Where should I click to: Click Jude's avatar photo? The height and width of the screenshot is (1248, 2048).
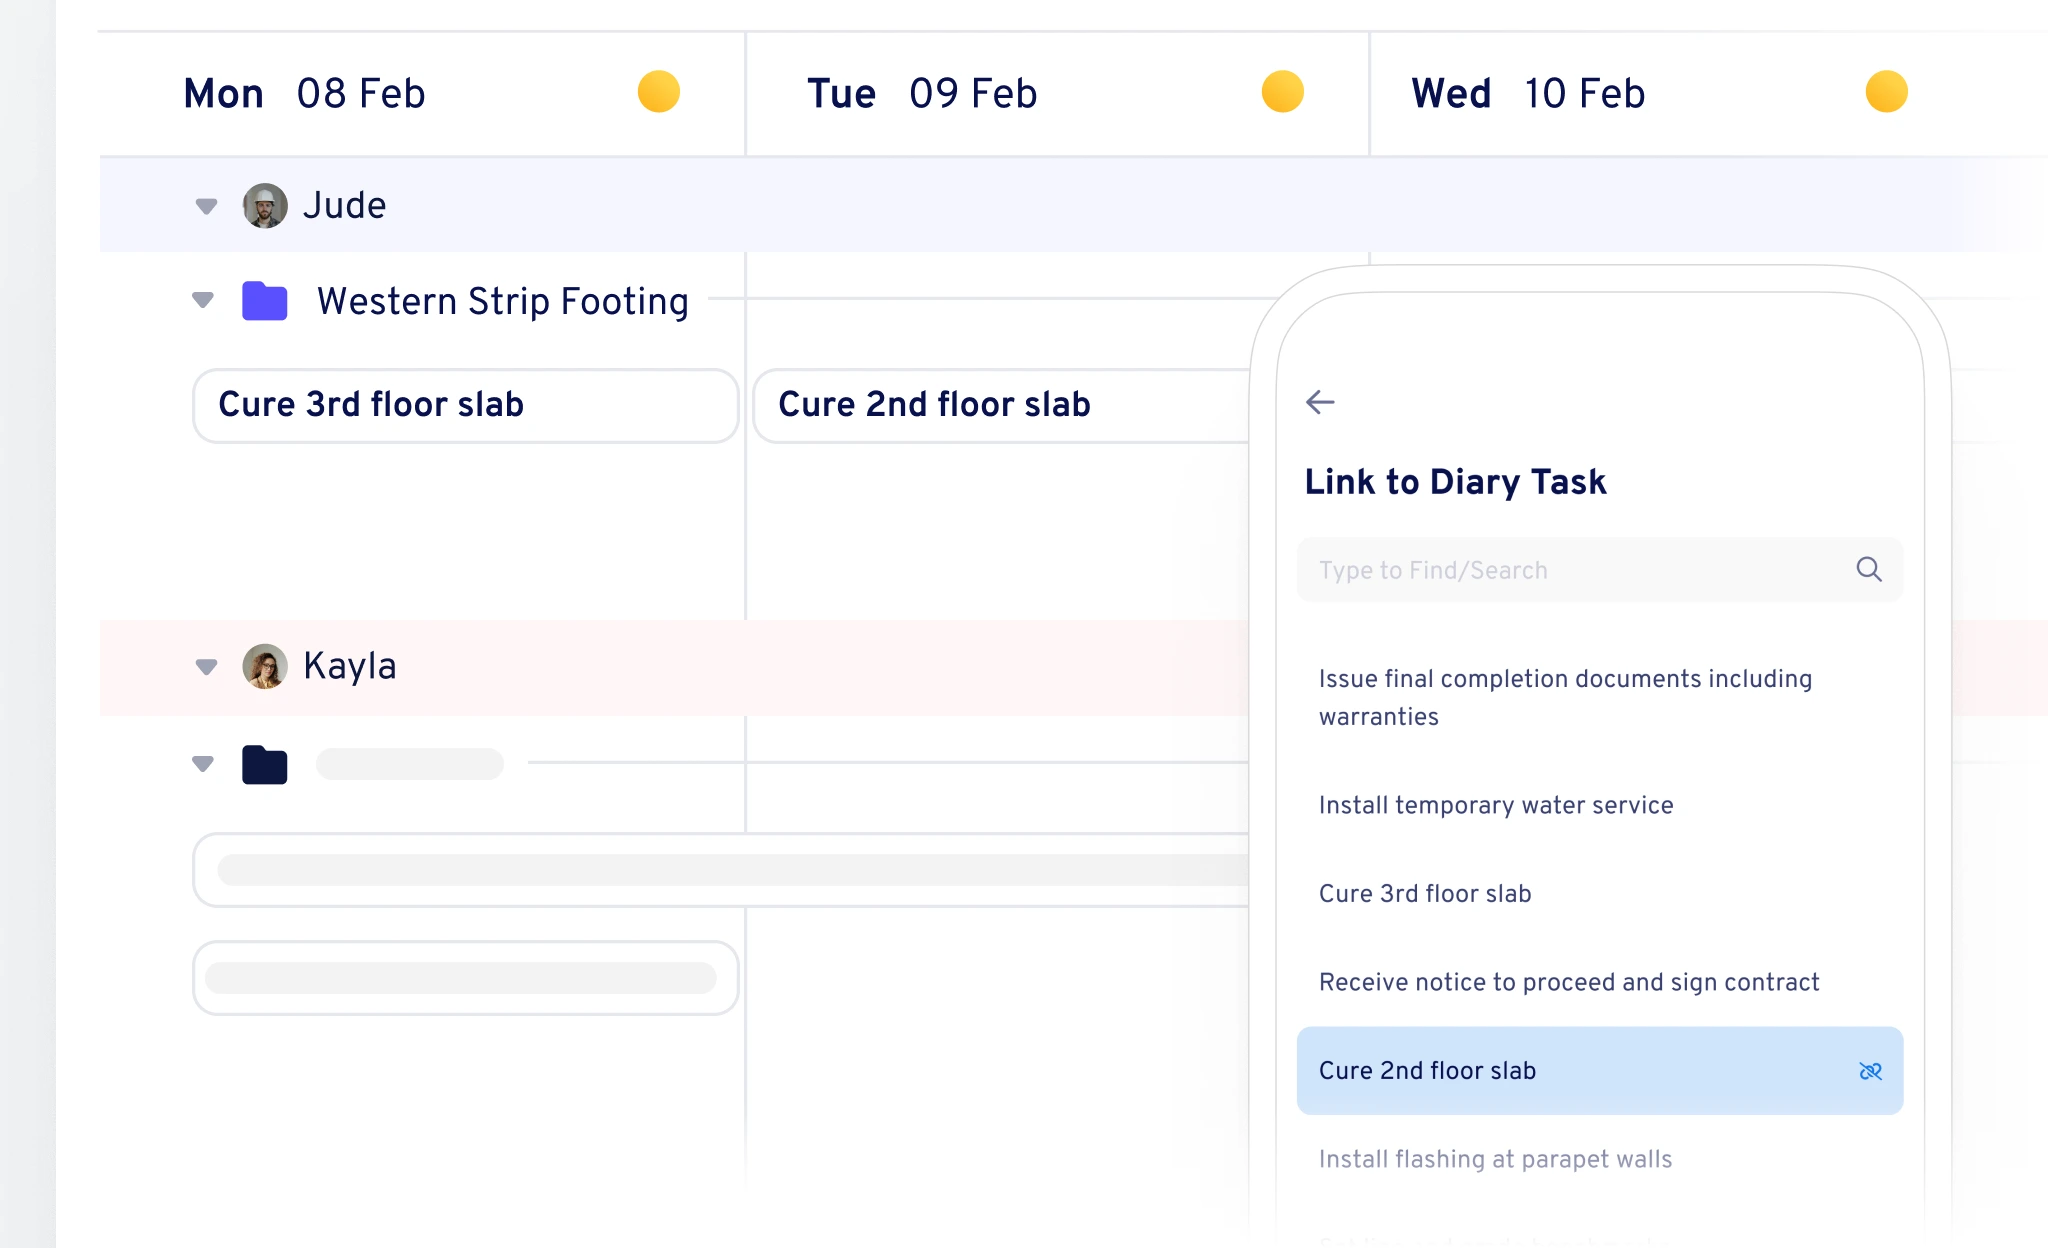coord(265,205)
